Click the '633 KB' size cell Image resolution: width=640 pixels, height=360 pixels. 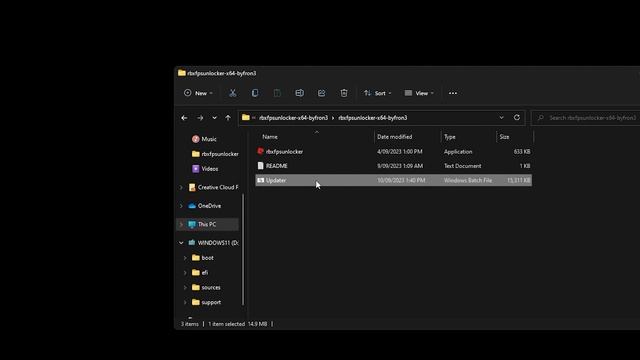click(522, 151)
